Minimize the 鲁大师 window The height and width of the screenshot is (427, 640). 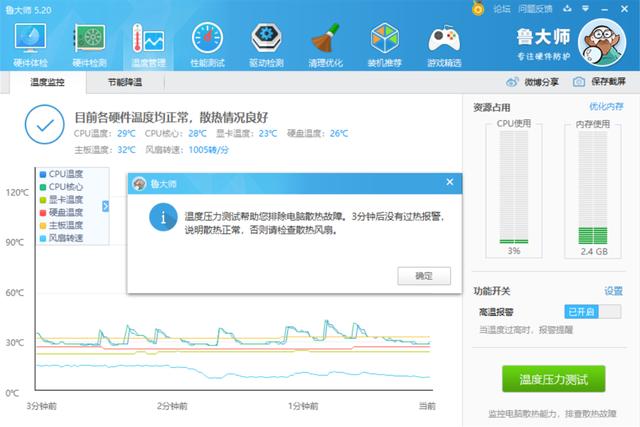tap(605, 9)
